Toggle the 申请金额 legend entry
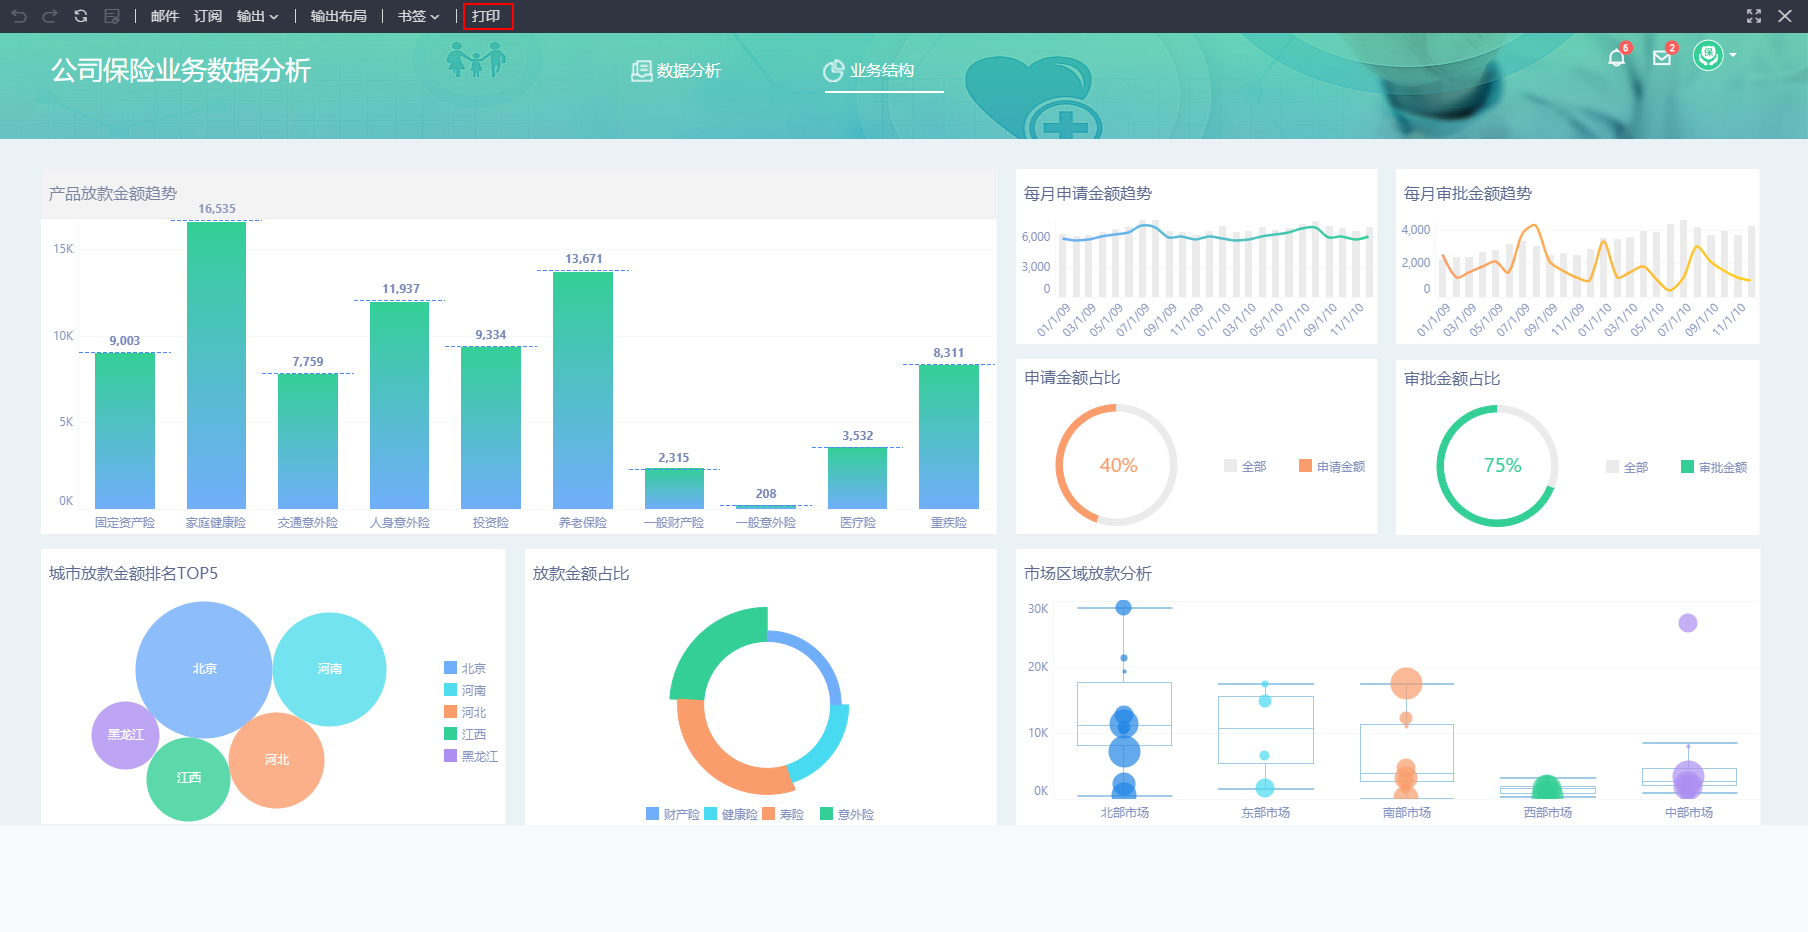 [1332, 466]
